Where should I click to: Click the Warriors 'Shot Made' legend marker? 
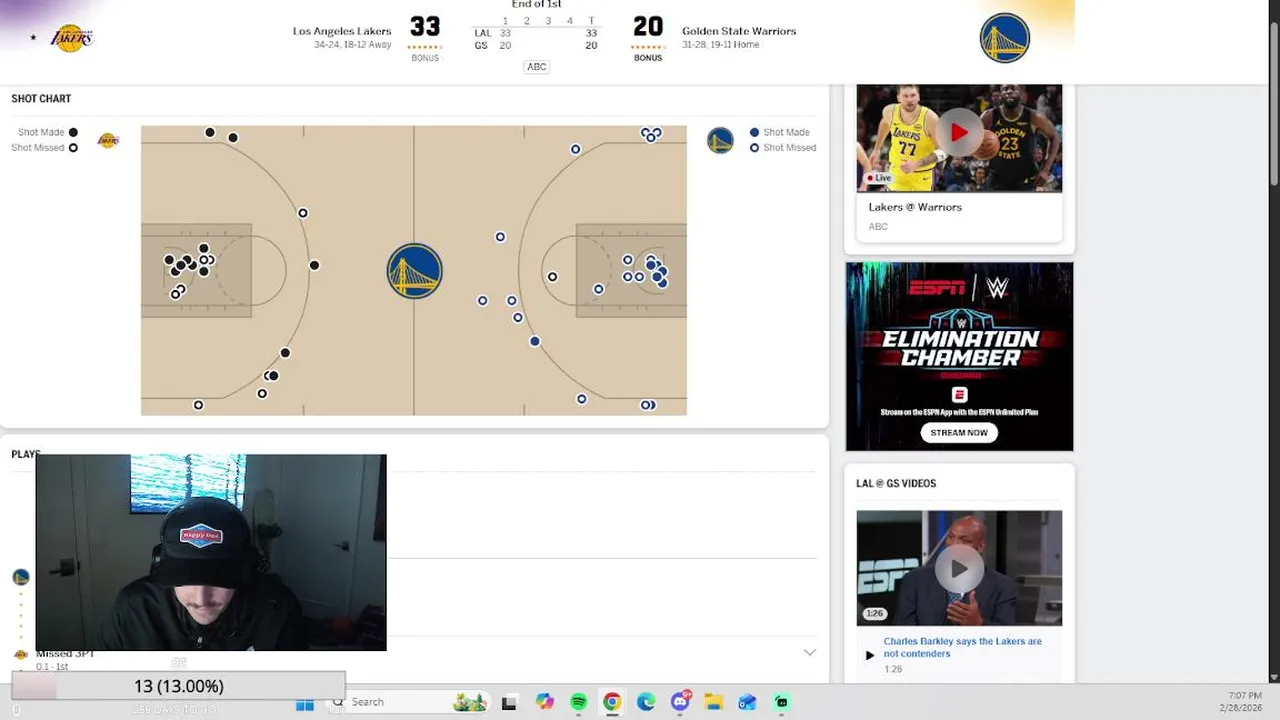pos(754,132)
